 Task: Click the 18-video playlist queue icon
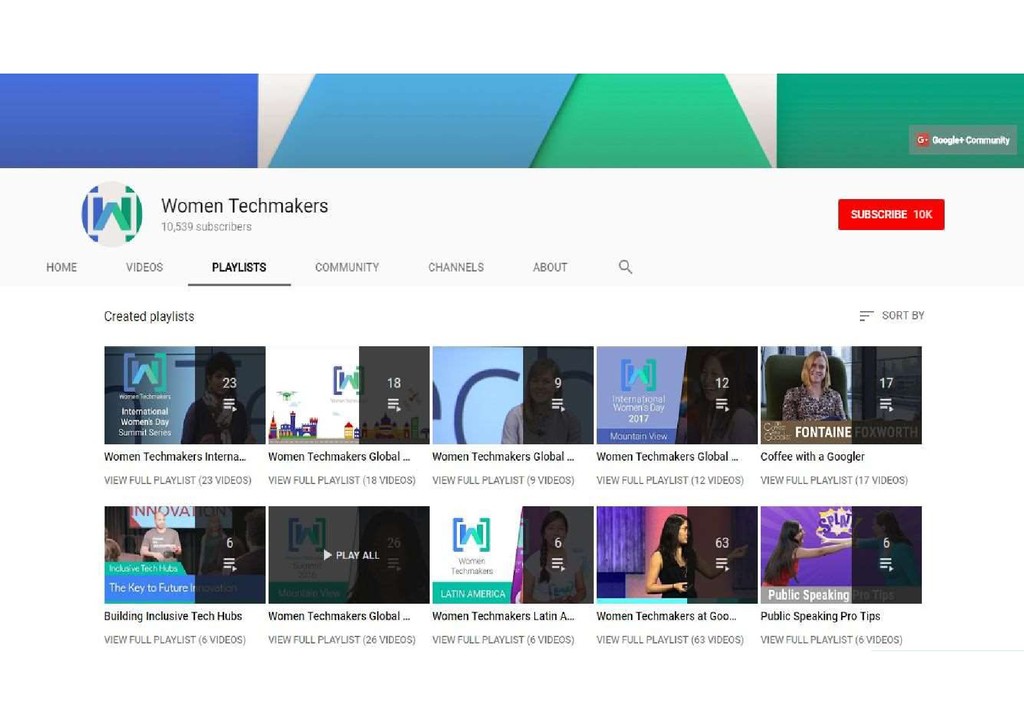pos(394,405)
